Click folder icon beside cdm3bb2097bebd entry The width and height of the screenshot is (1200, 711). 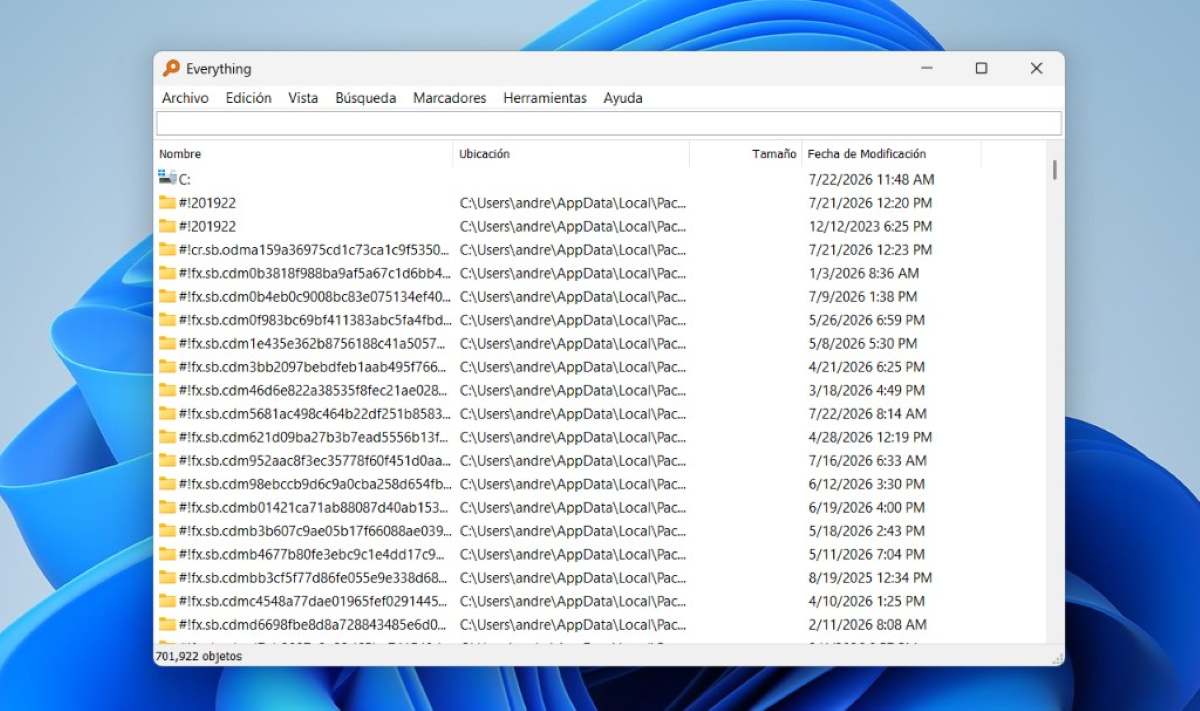167,367
